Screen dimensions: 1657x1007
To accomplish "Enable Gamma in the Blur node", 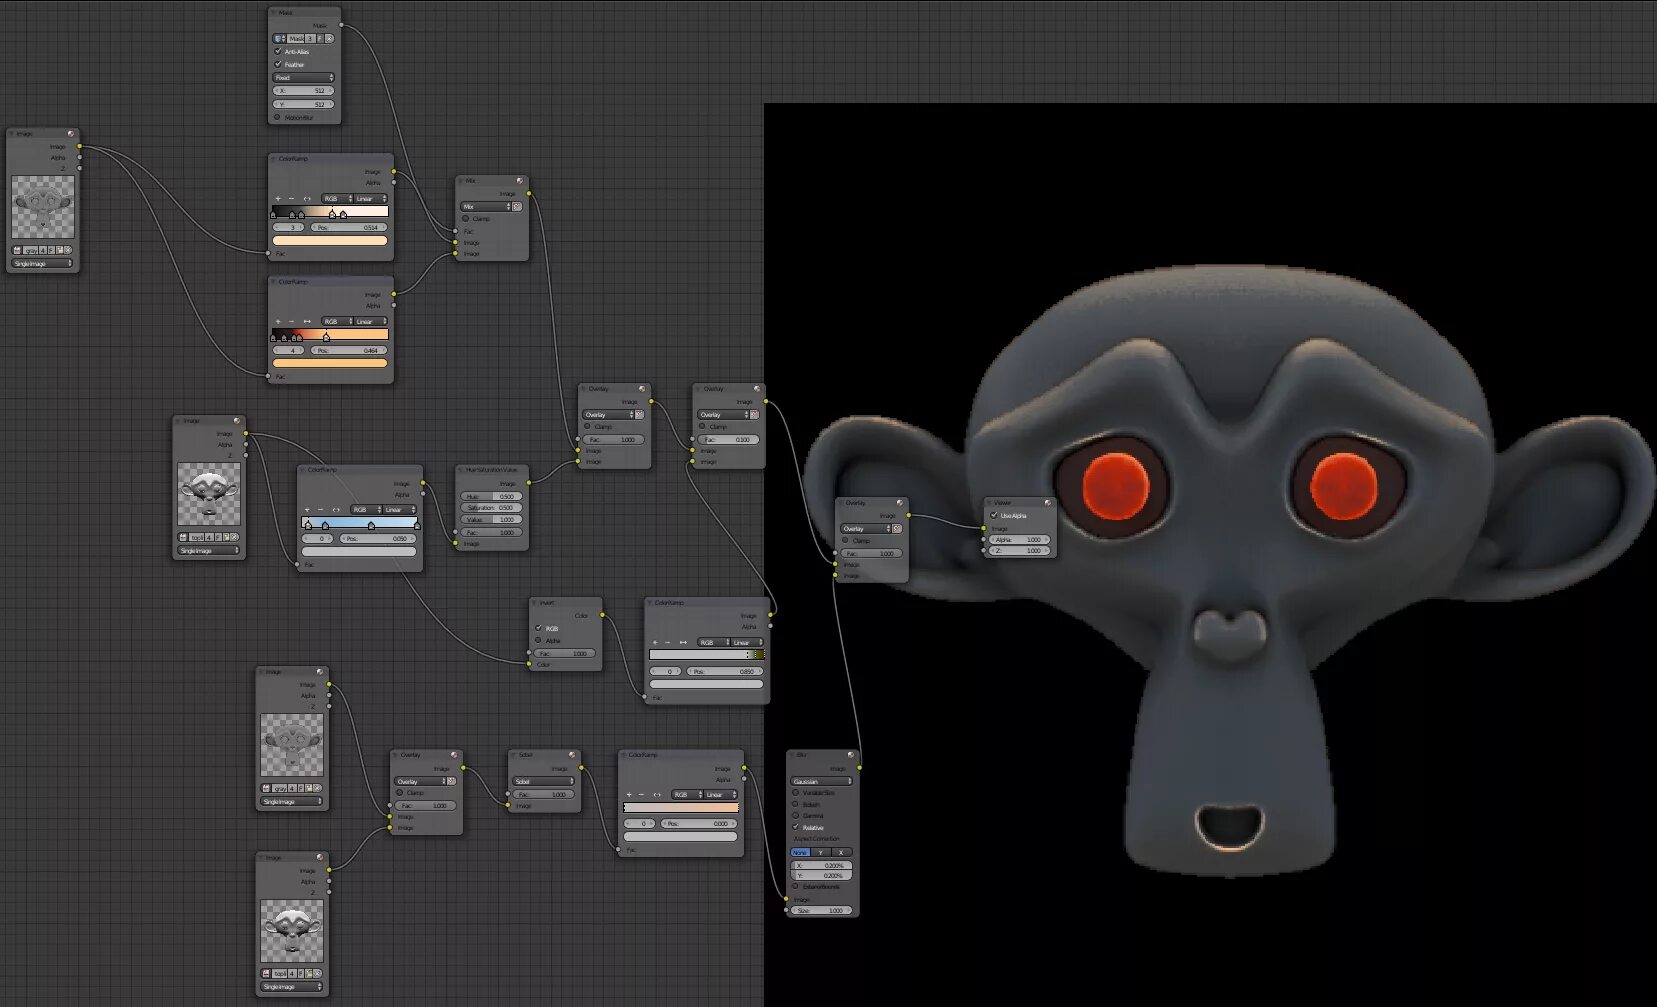I will [x=796, y=816].
